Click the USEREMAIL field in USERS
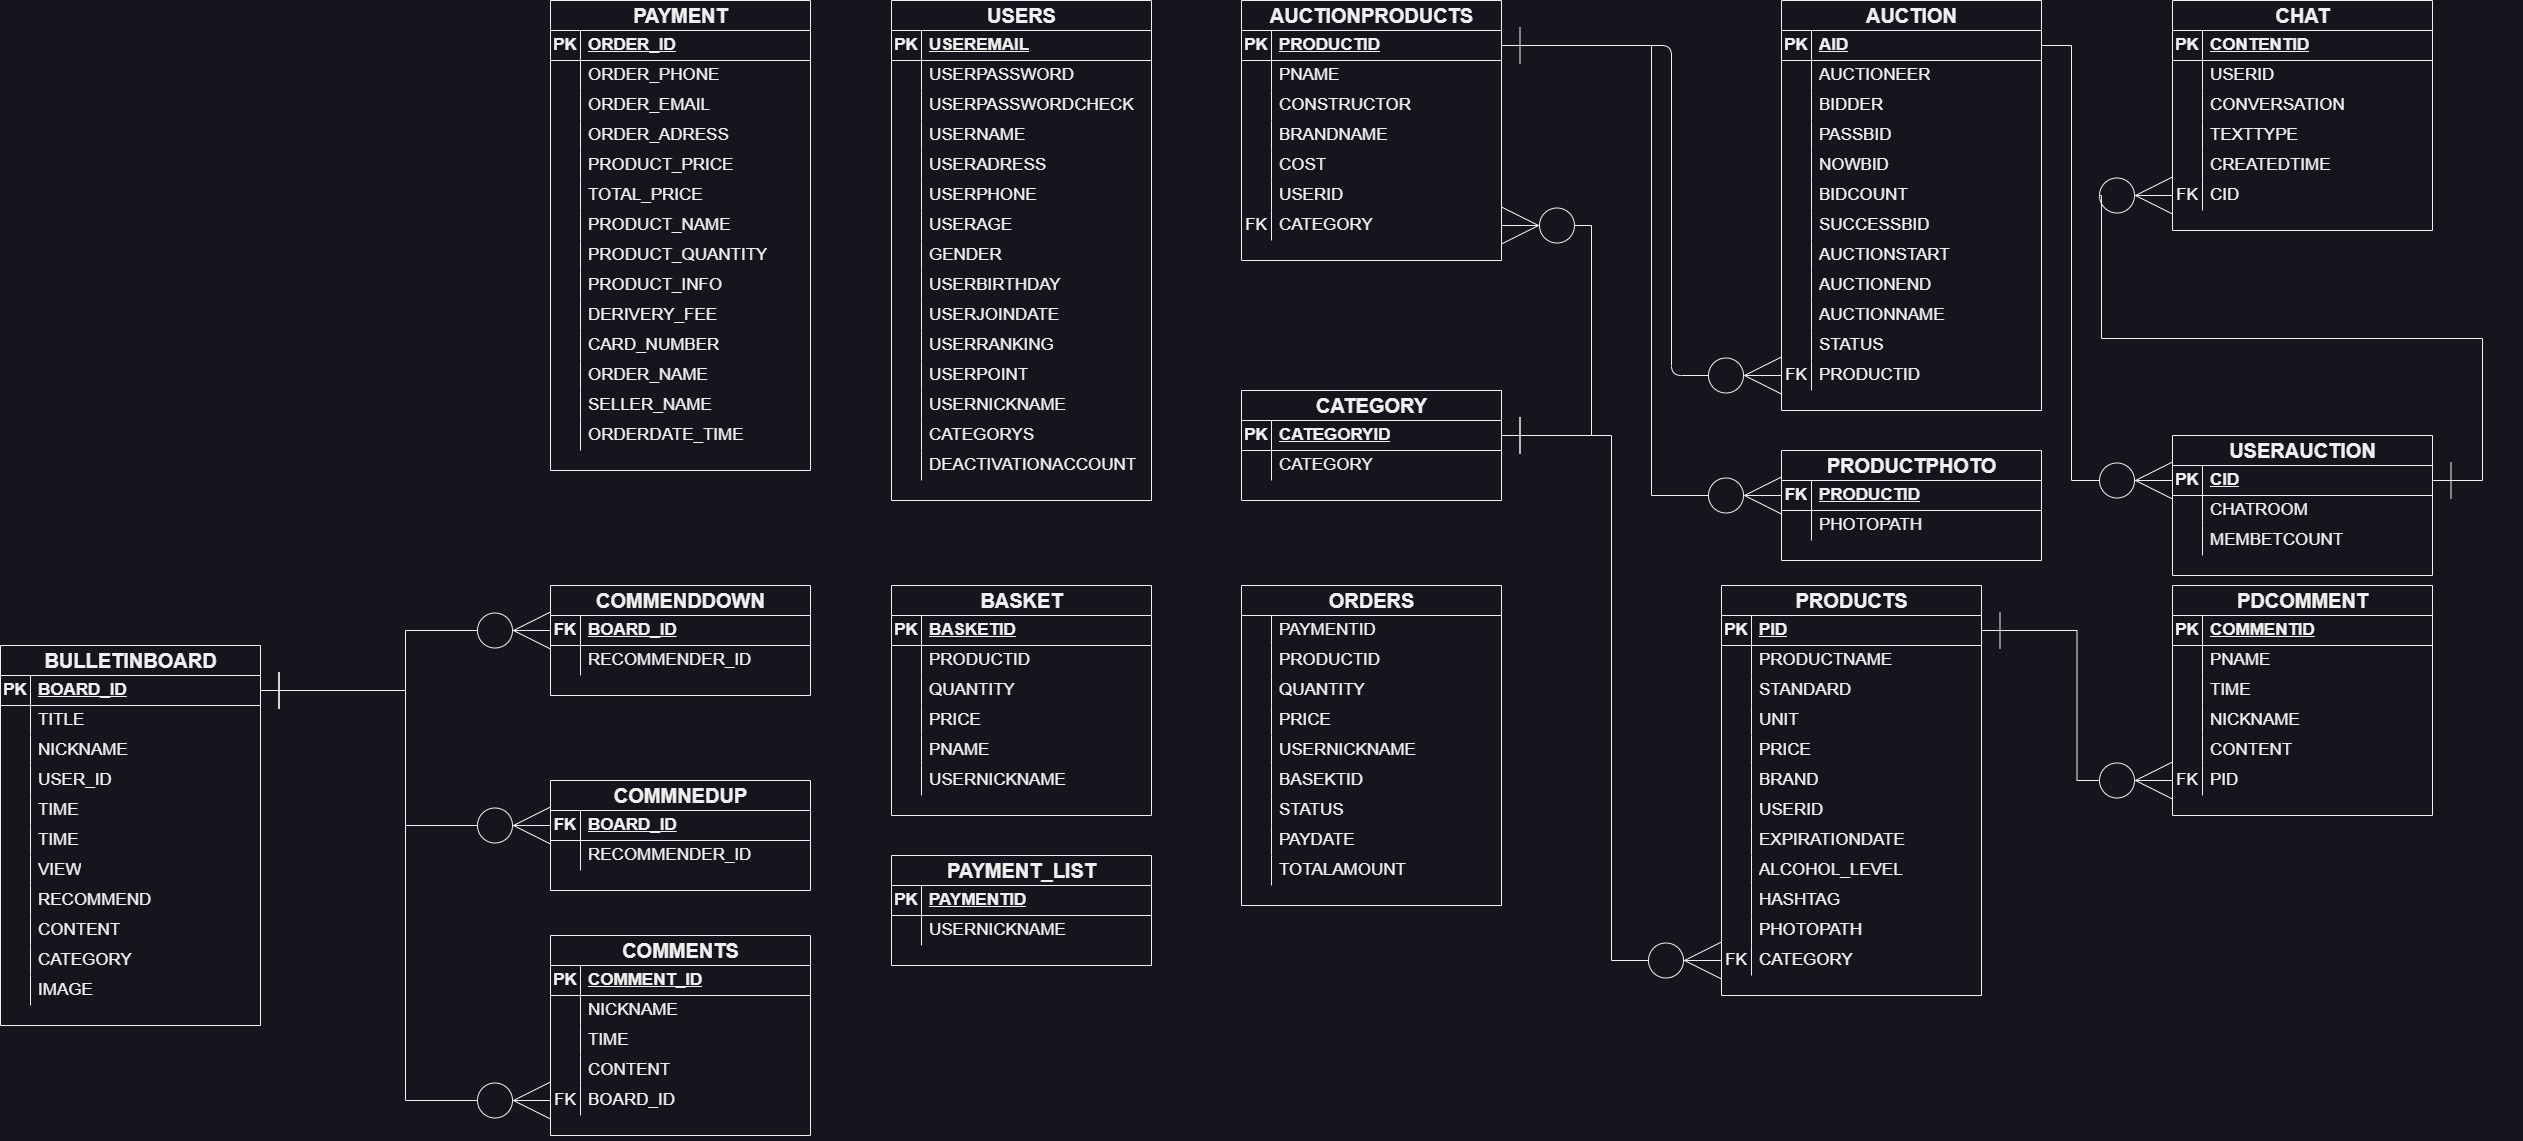 click(975, 44)
